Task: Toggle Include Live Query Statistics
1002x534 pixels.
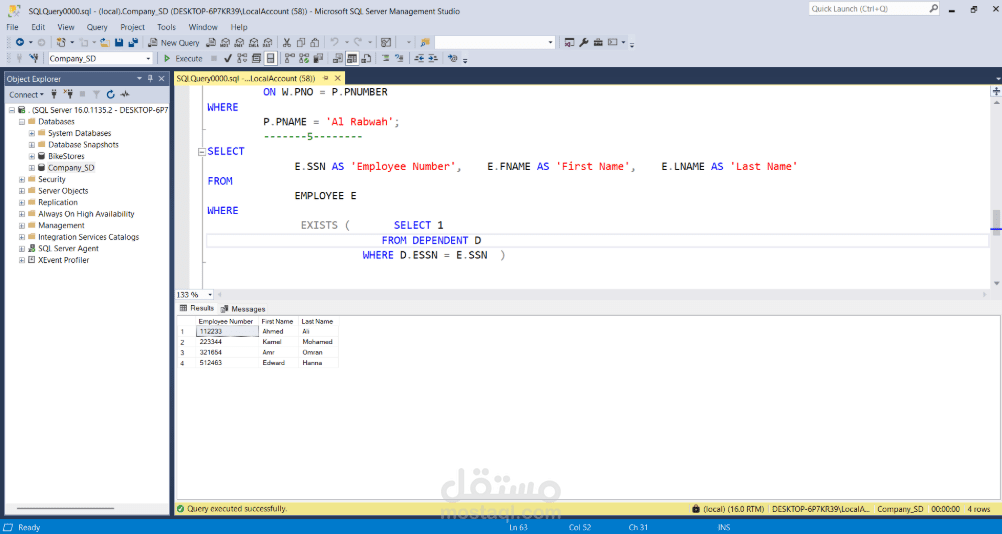Action: [x=304, y=58]
